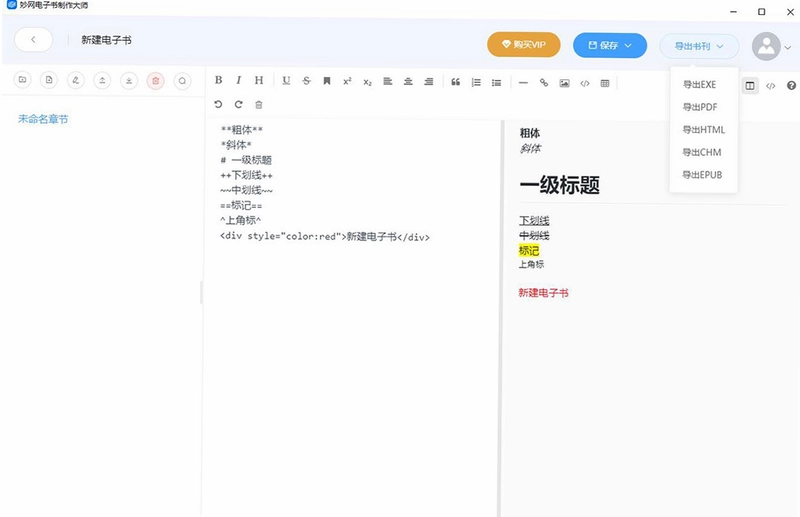The height and width of the screenshot is (517, 800).
Task: Maximize the application window
Action: [762, 11]
